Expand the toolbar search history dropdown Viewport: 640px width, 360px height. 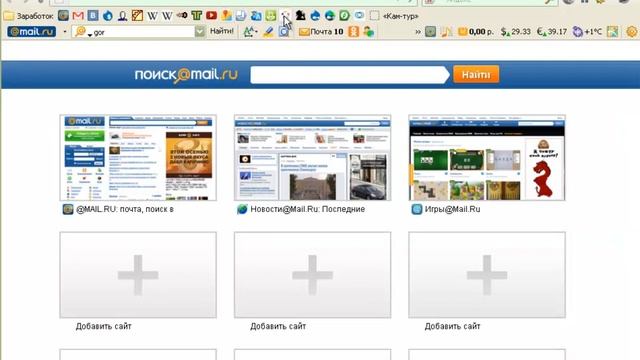point(200,32)
